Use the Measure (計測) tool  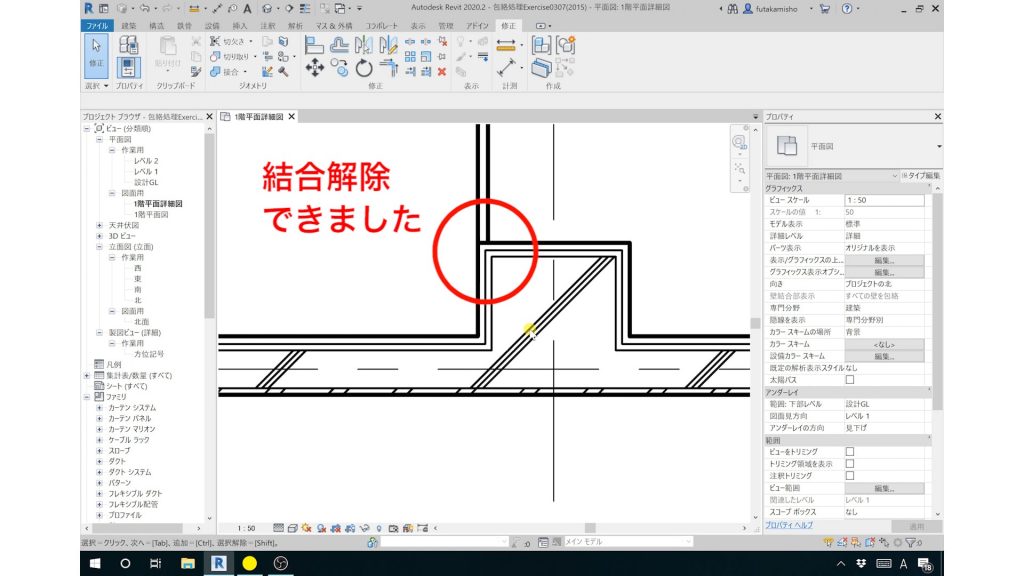tap(507, 46)
